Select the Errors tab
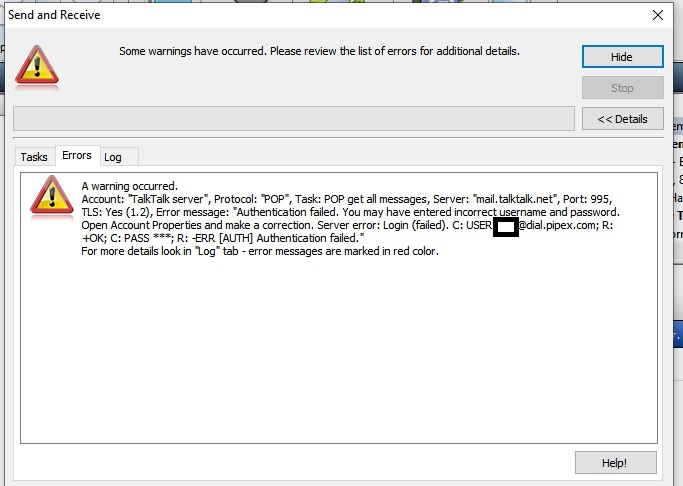683x486 pixels. [x=76, y=156]
